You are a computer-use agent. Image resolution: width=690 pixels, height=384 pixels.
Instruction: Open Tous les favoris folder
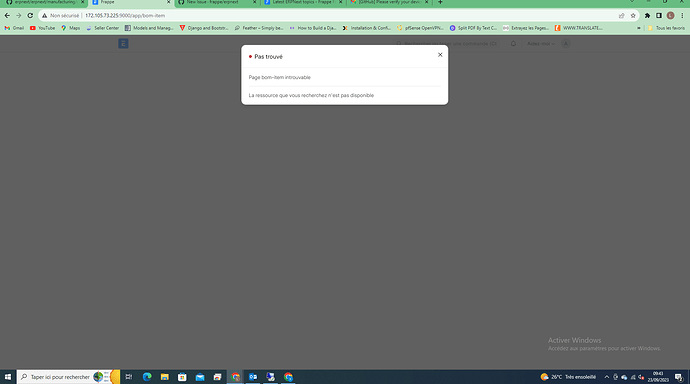tap(666, 28)
